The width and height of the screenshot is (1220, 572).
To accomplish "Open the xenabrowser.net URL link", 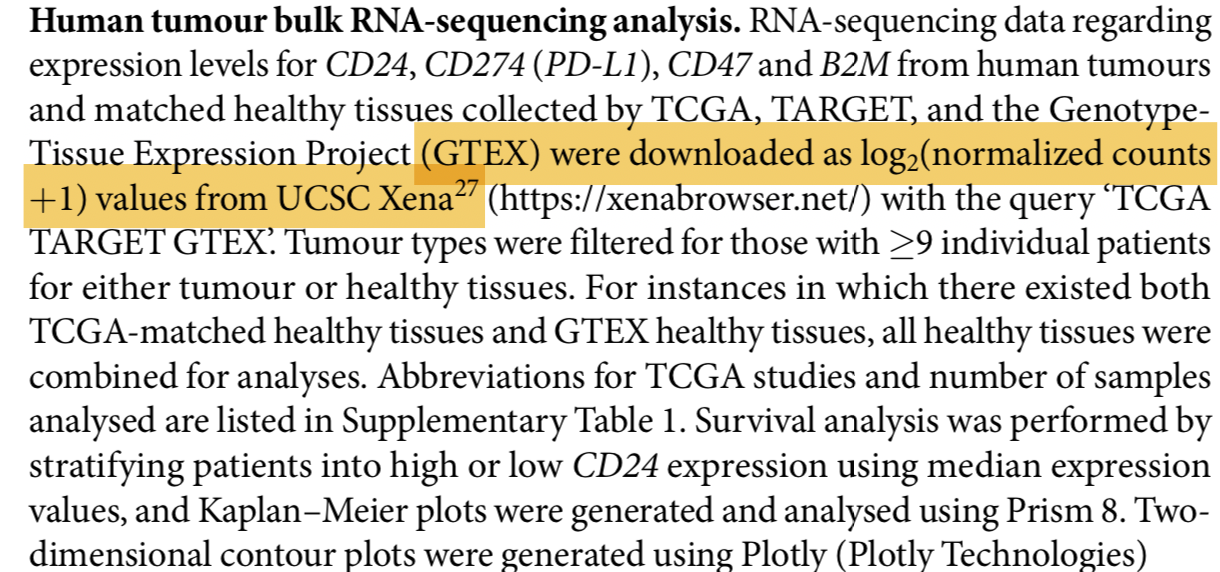I will tap(679, 199).
